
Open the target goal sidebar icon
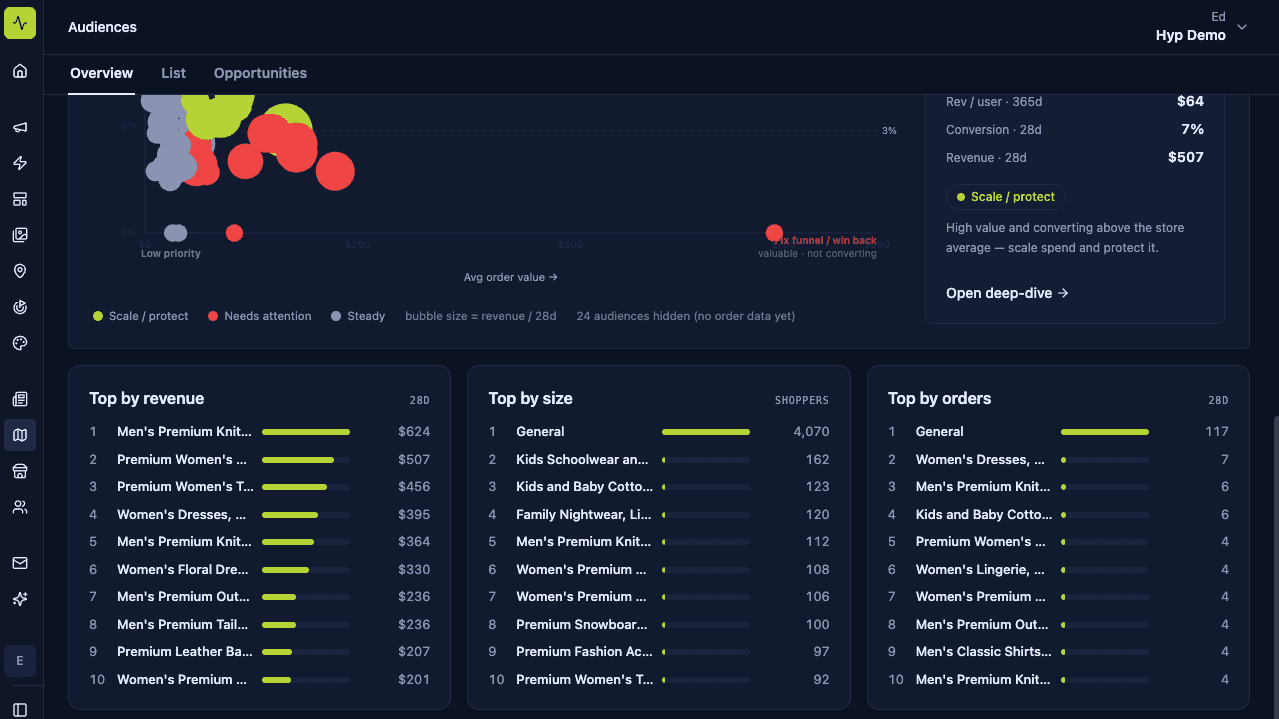20,307
